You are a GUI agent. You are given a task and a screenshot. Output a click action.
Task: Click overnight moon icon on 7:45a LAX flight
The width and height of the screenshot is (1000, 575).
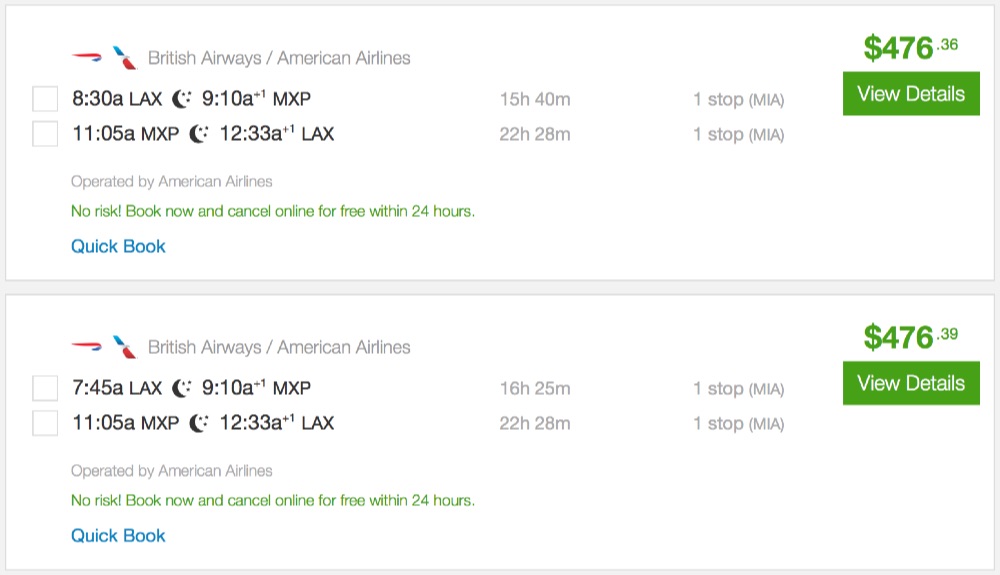[x=182, y=389]
